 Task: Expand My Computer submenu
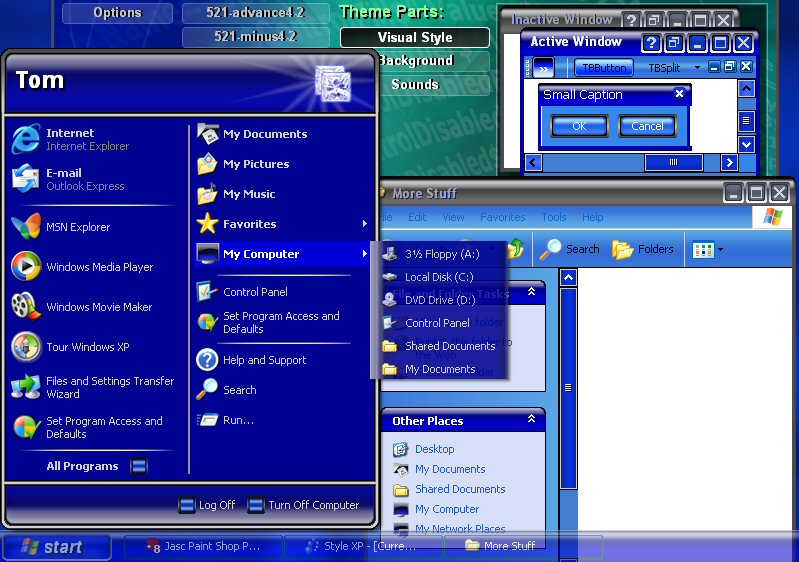point(283,254)
